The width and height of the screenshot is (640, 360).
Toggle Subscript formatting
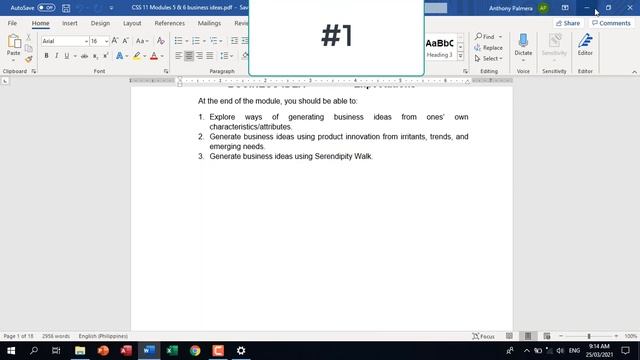pyautogui.click(x=95, y=56)
